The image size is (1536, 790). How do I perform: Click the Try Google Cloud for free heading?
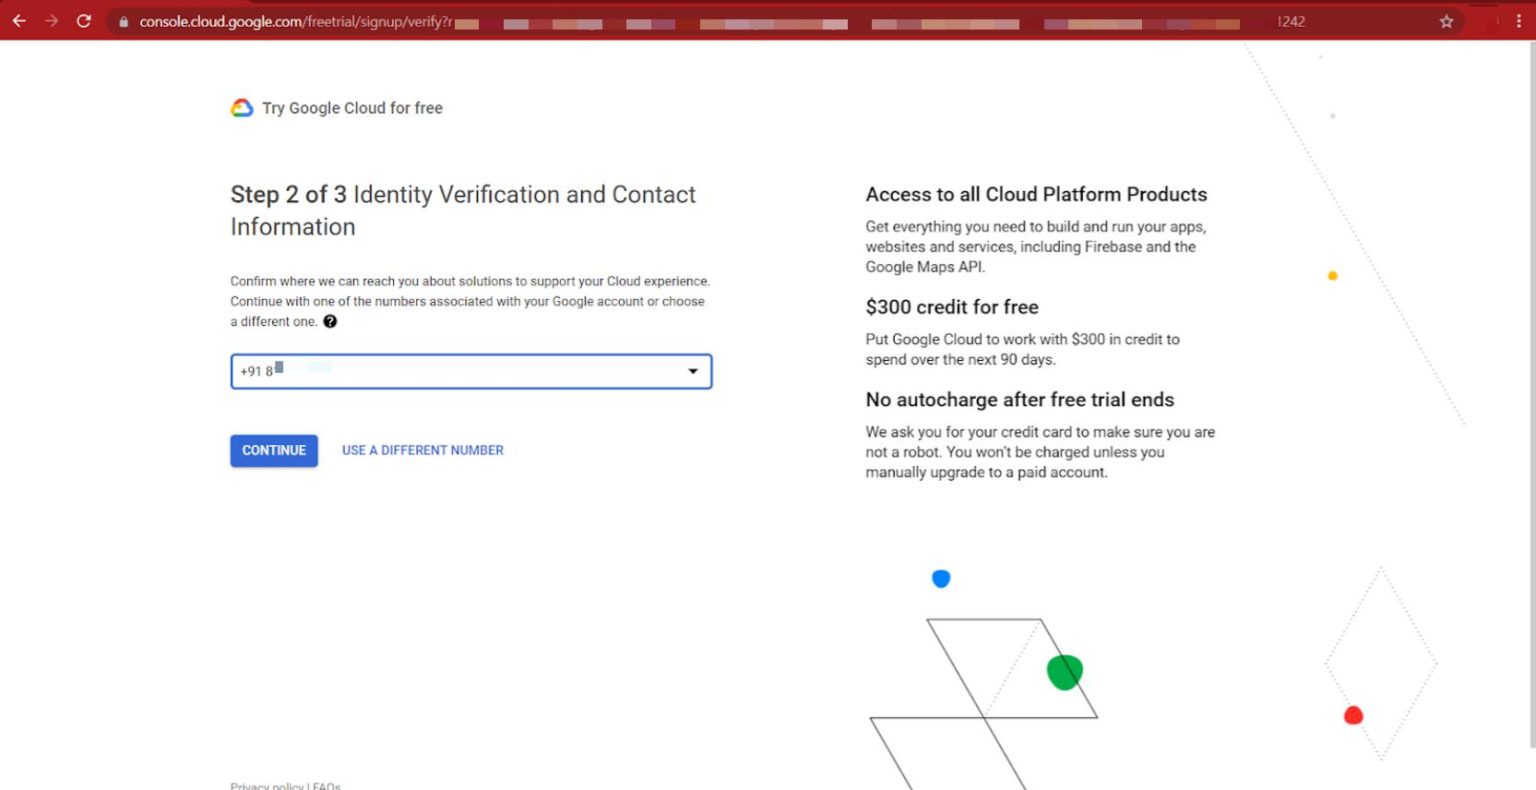(x=351, y=107)
